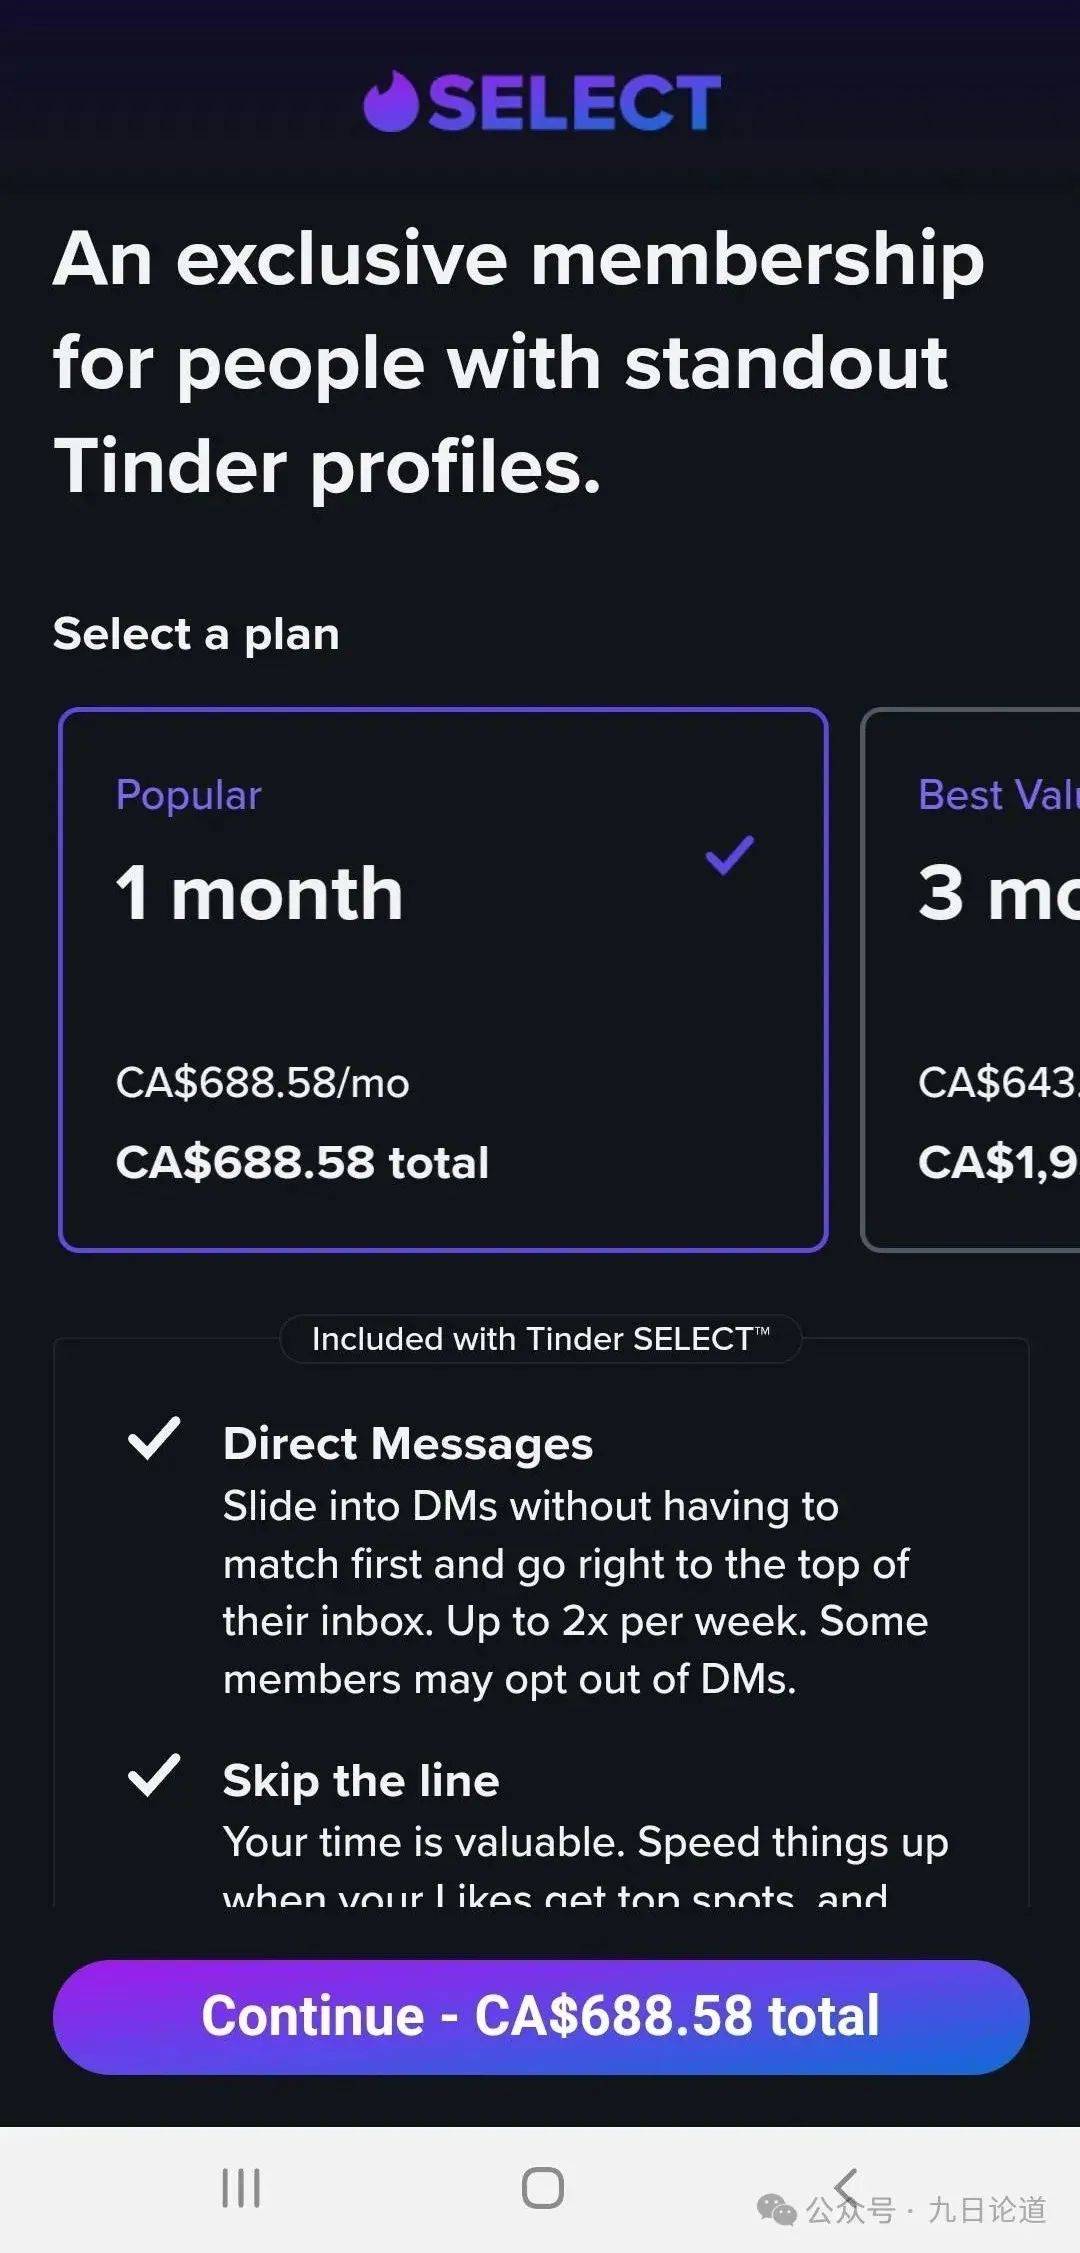
Task: Tap the Direct Messages checkmark icon
Action: click(x=154, y=1439)
